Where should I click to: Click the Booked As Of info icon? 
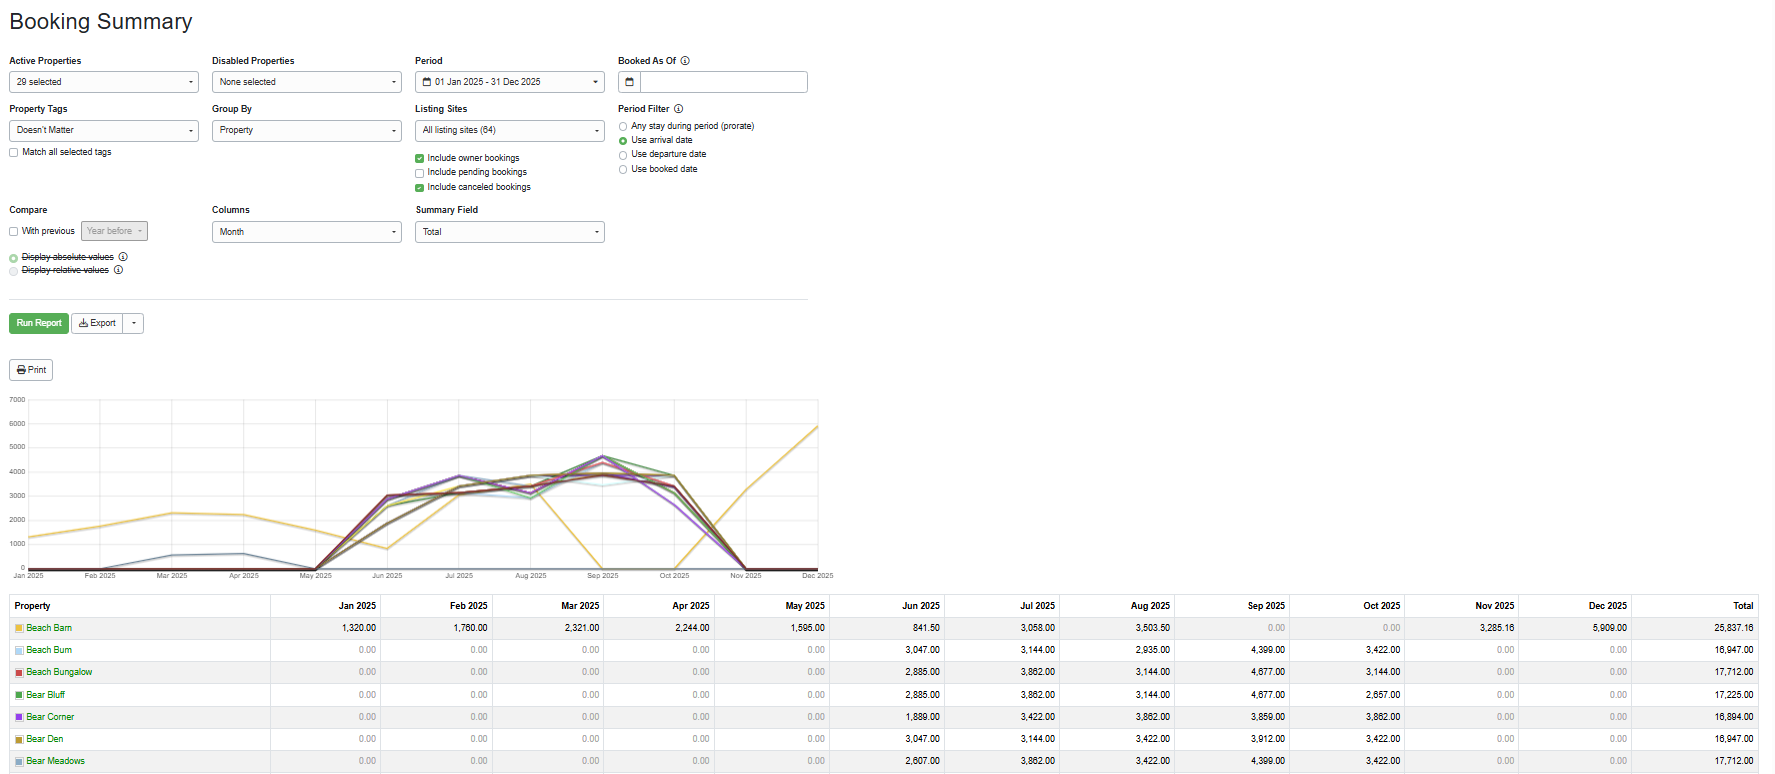click(685, 61)
